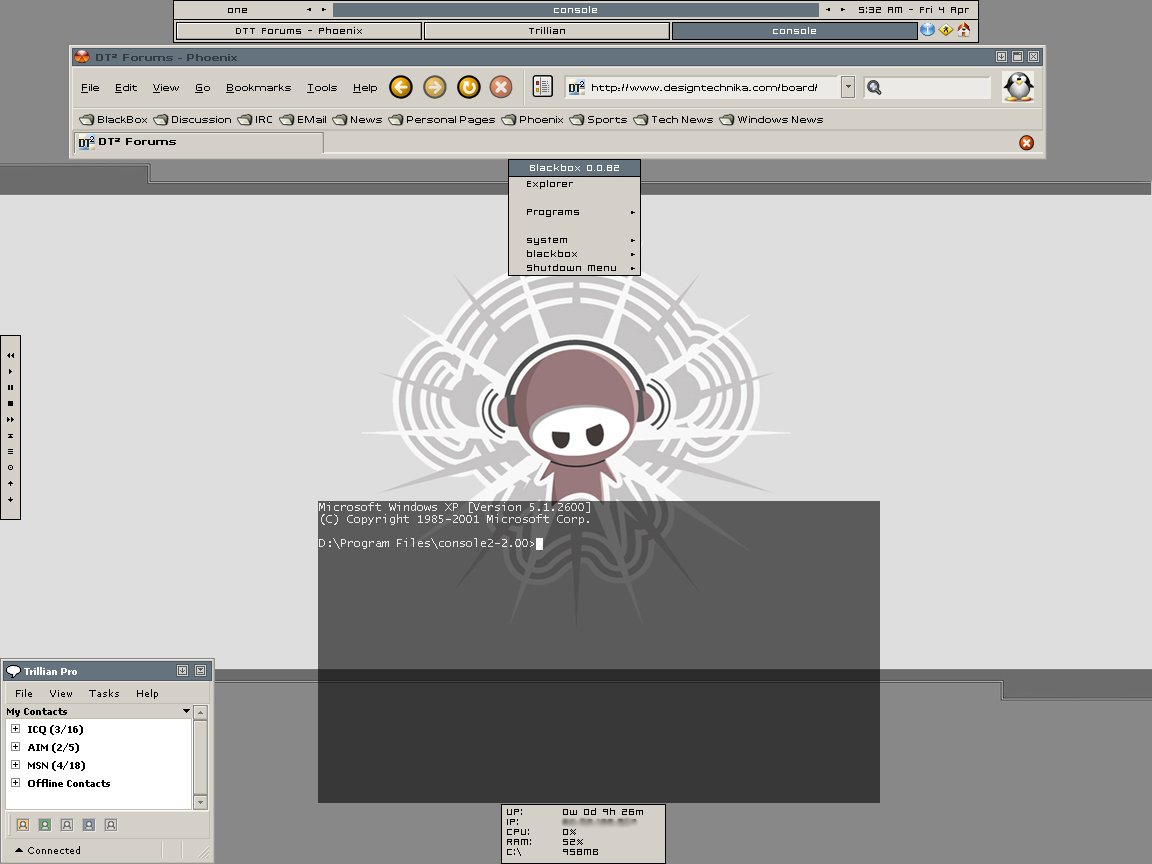1152x864 pixels.
Task: Click the blue info tray icon
Action: point(927,29)
